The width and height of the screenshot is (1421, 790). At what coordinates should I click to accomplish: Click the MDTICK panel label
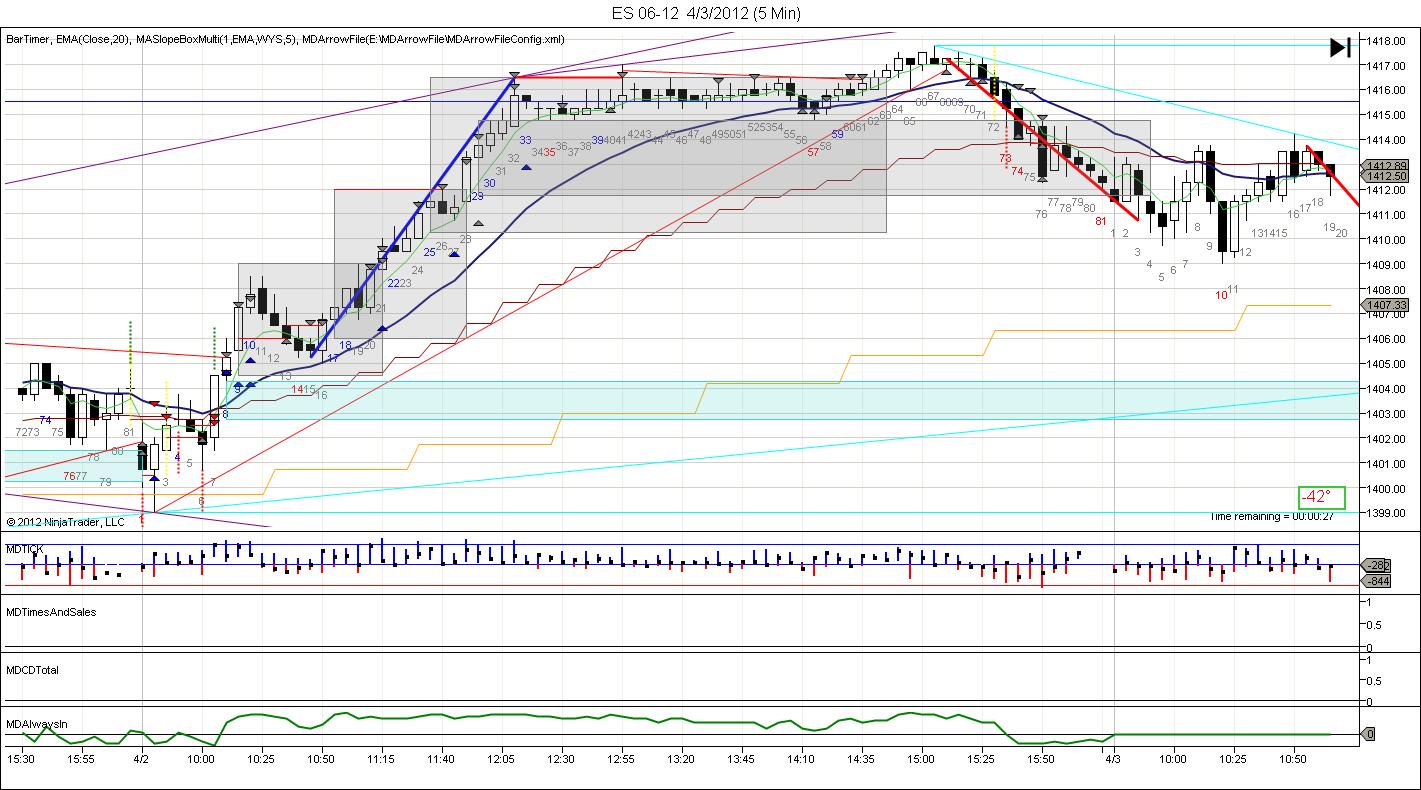point(26,549)
